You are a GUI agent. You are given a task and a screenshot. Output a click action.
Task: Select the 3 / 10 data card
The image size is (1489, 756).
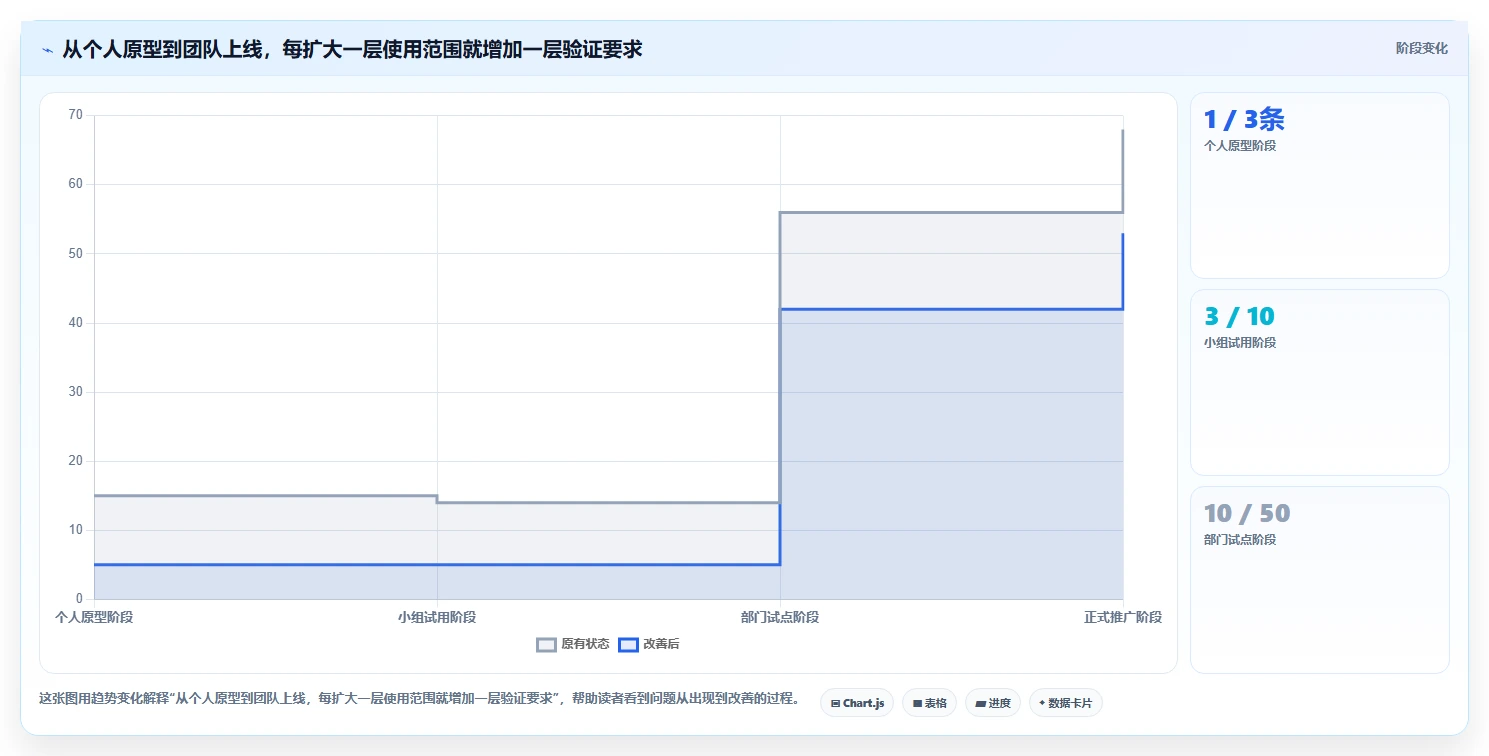pyautogui.click(x=1319, y=382)
